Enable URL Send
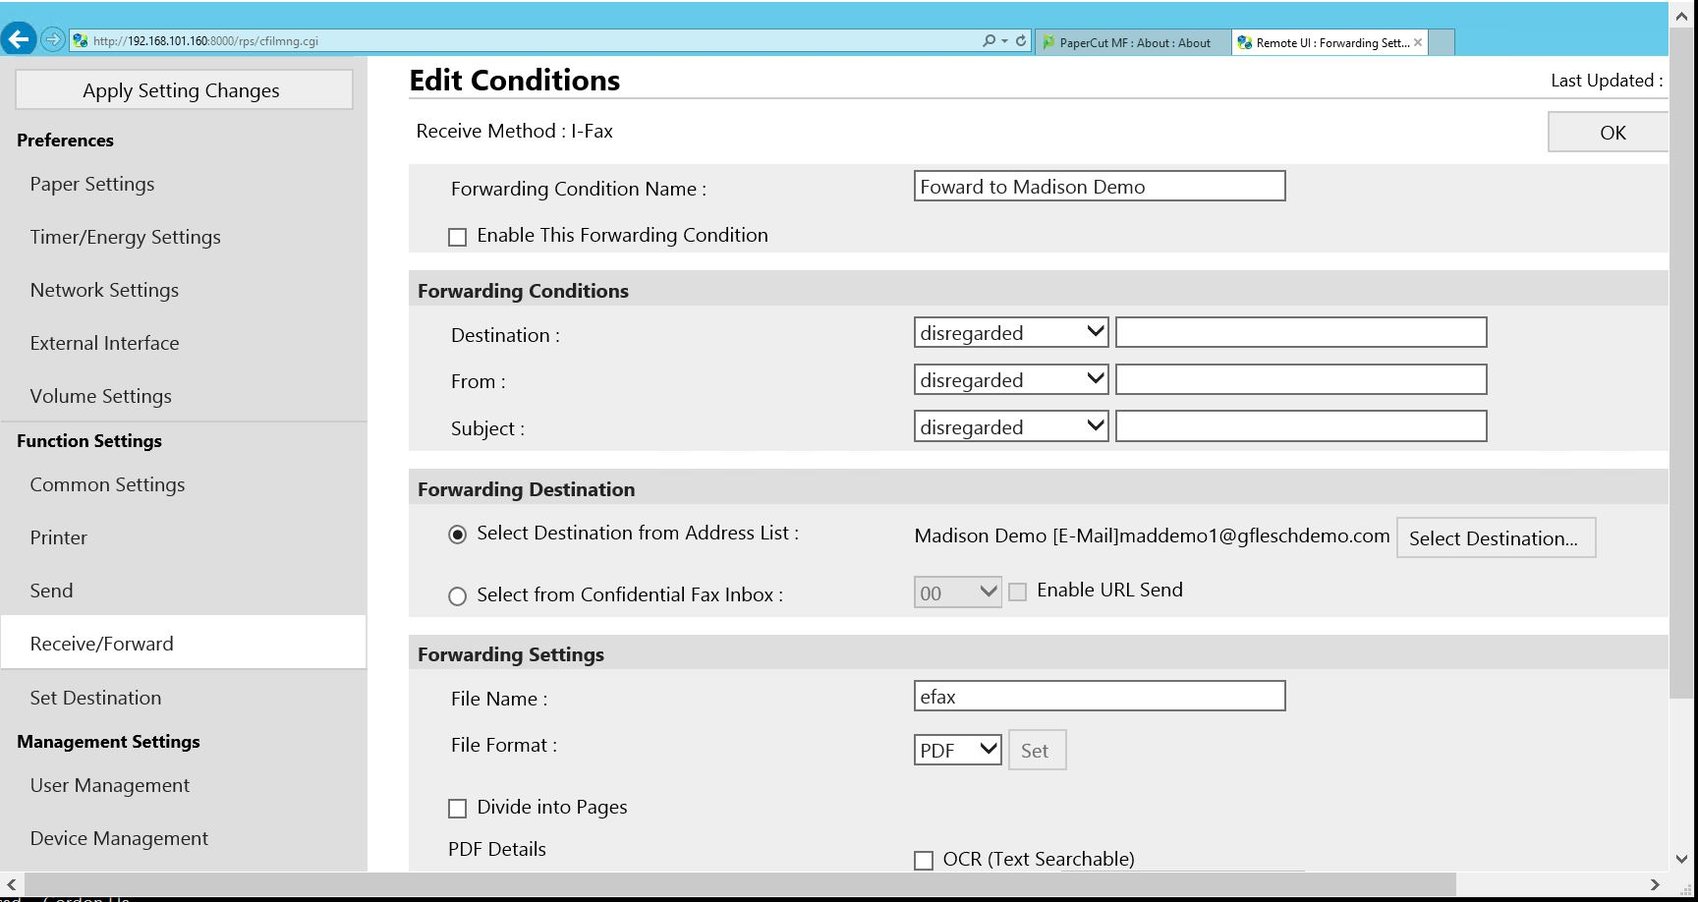Image resolution: width=1698 pixels, height=902 pixels. pos(1017,591)
